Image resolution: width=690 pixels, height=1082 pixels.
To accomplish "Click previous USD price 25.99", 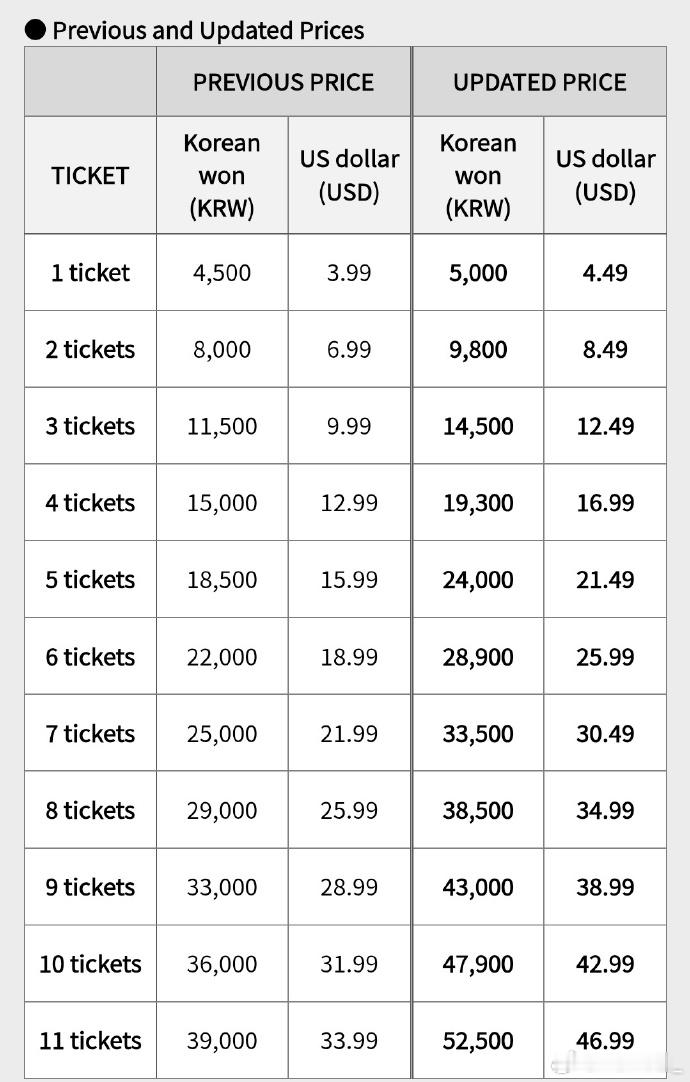I will coord(349,810).
